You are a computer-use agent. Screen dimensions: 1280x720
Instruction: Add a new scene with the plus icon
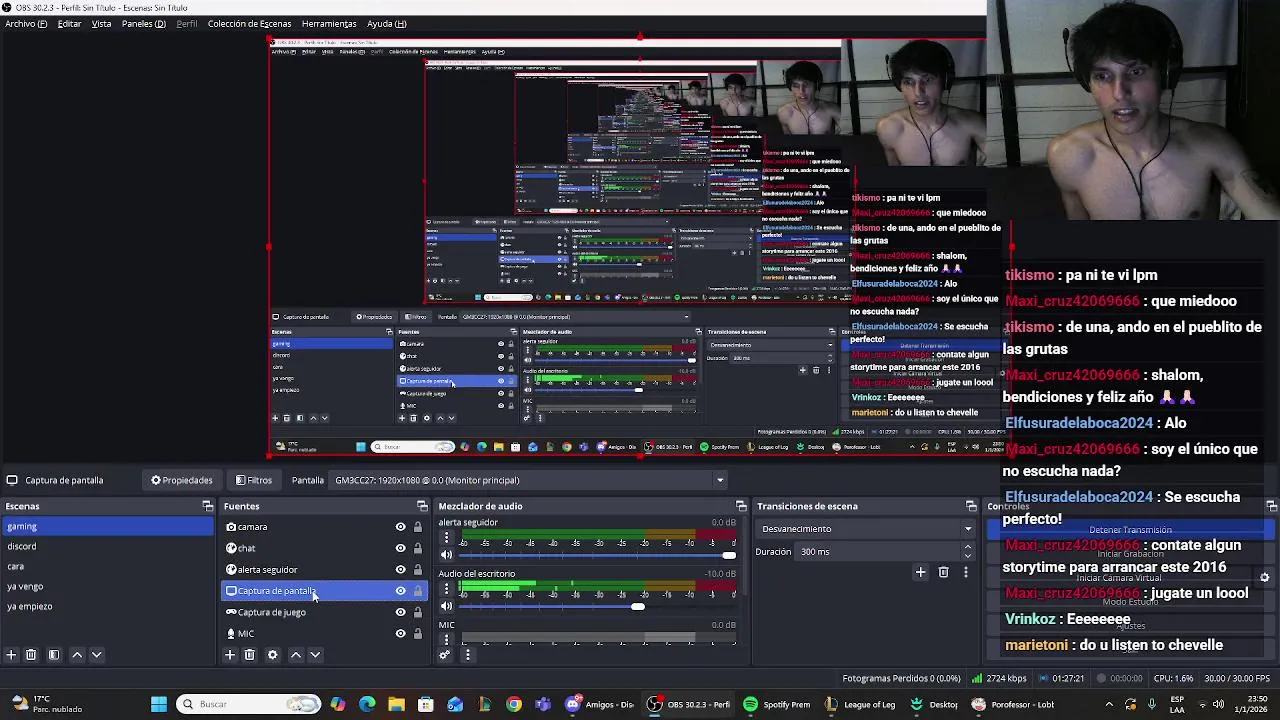pos(11,655)
